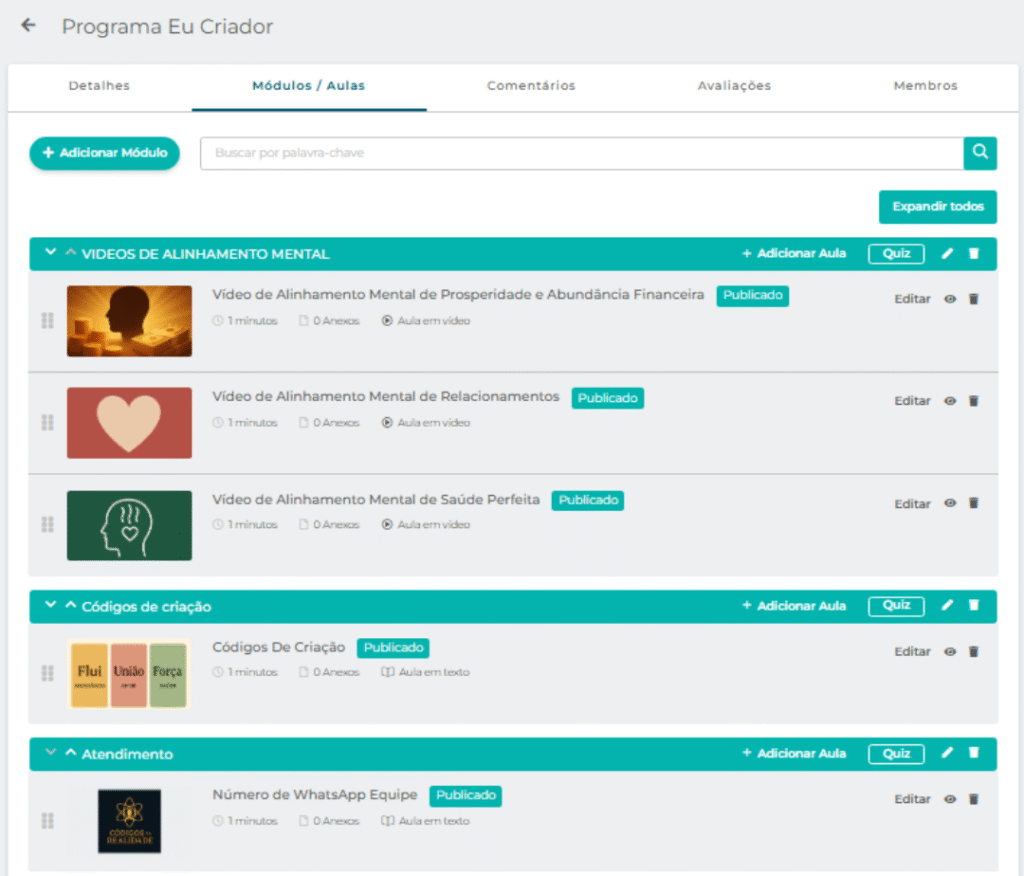1024x876 pixels.
Task: Click trash icon for Vídeo de Relacionamentos lesson
Action: [974, 401]
